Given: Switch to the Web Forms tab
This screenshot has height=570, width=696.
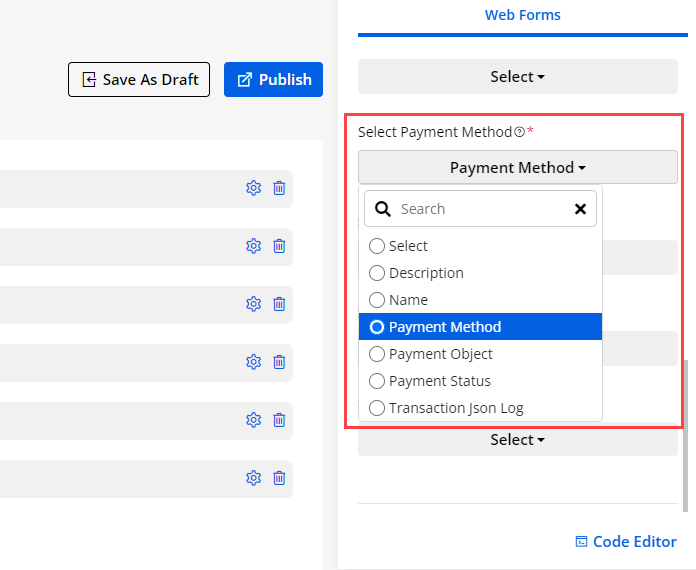Looking at the screenshot, I should click(522, 15).
